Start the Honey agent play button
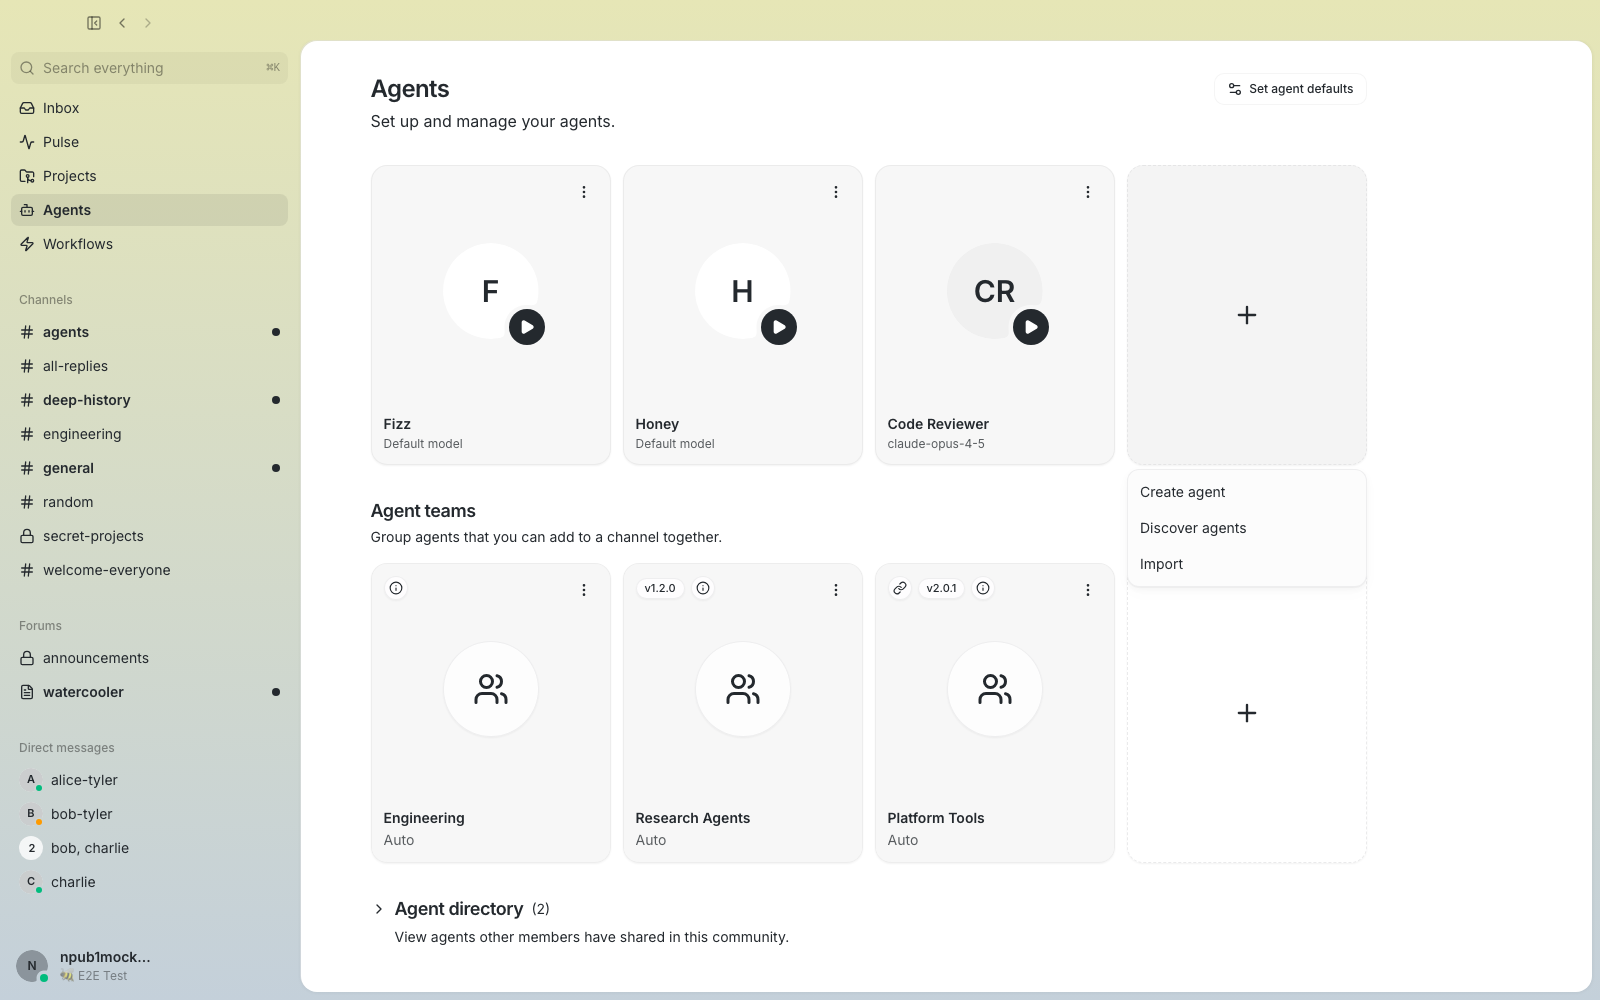This screenshot has width=1600, height=1000. tap(779, 327)
